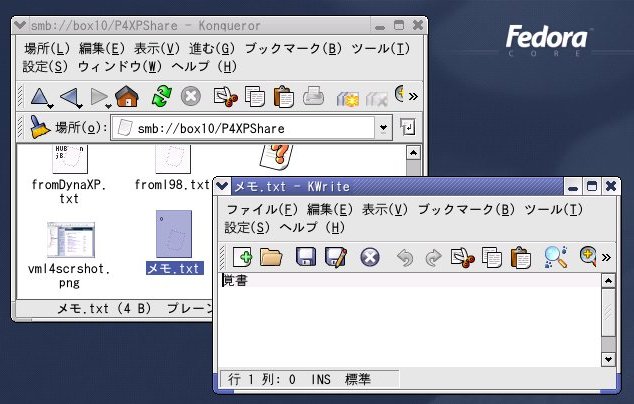Image resolution: width=634 pixels, height=404 pixels.
Task: Open Konqueror's ヘルプ(H) menu
Action: pyautogui.click(x=204, y=66)
